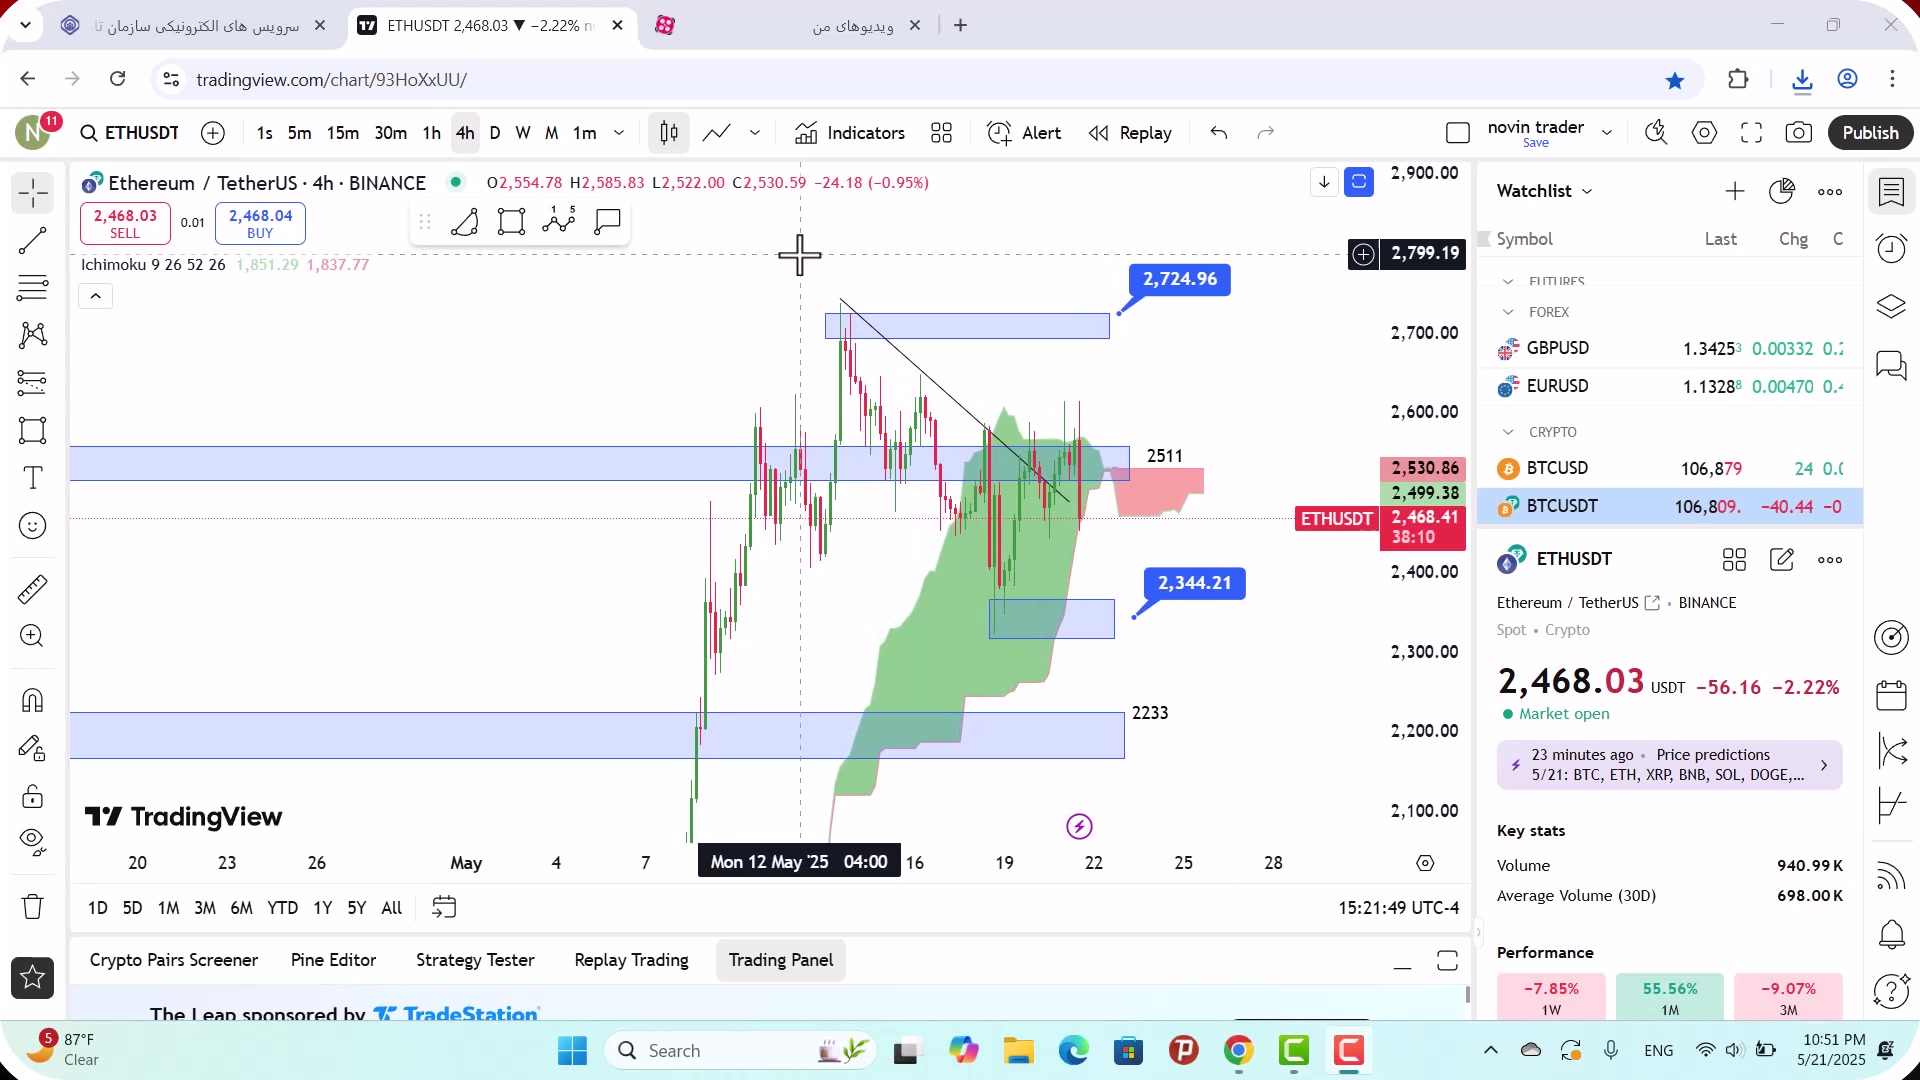Click the 2,468.04 BUY button
This screenshot has height=1080, width=1920.
[x=260, y=223]
